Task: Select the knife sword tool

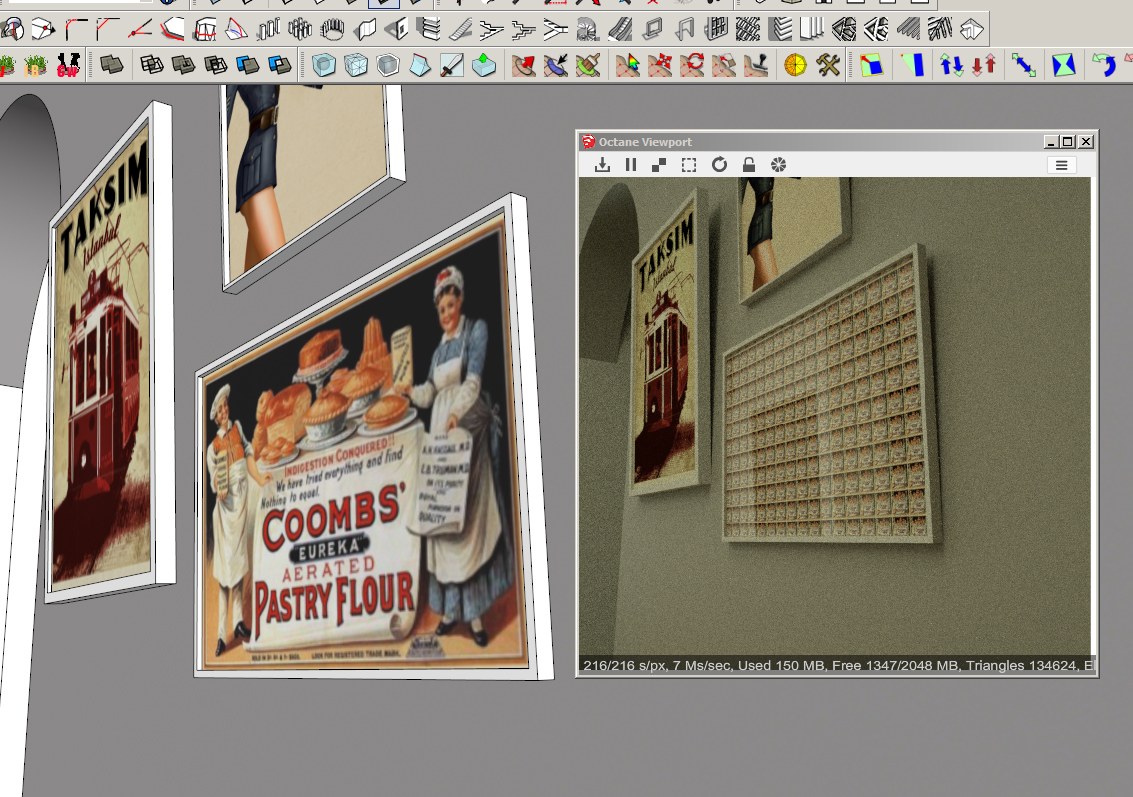Action: [452, 65]
